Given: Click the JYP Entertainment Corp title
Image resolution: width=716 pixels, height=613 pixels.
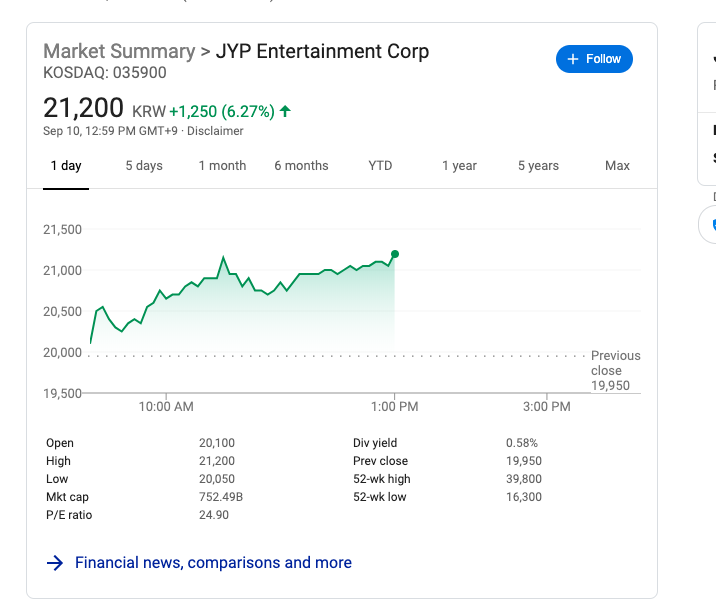Looking at the screenshot, I should [x=322, y=51].
